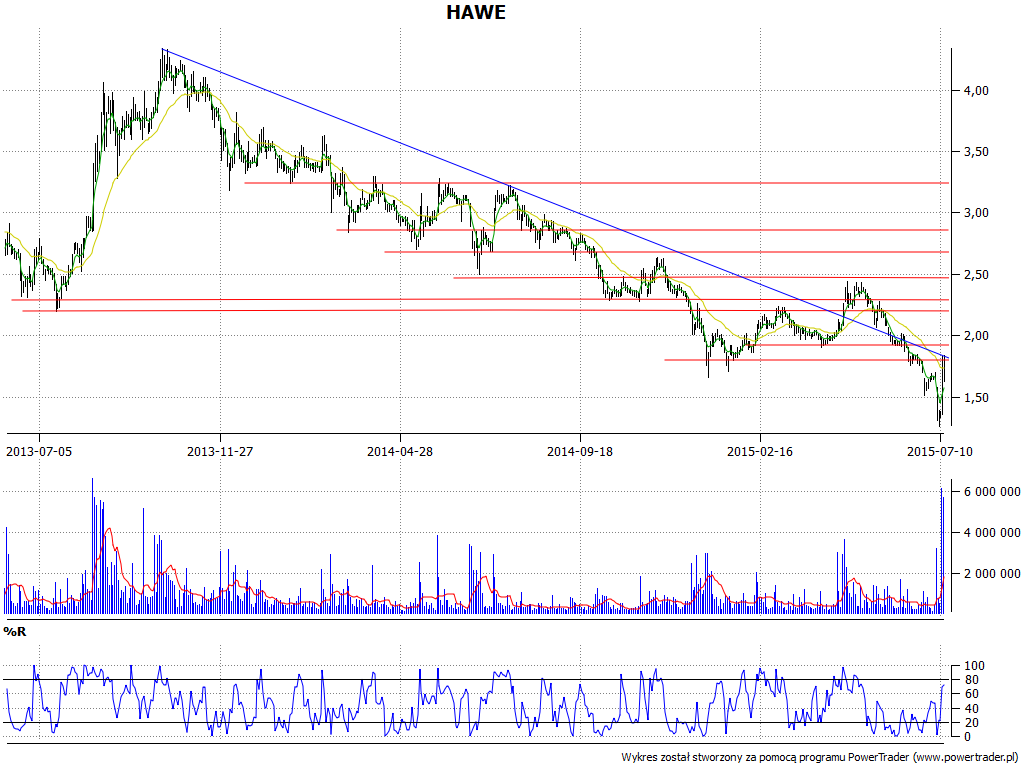
Task: Click the blue descending trendline
Action: (x=555, y=203)
